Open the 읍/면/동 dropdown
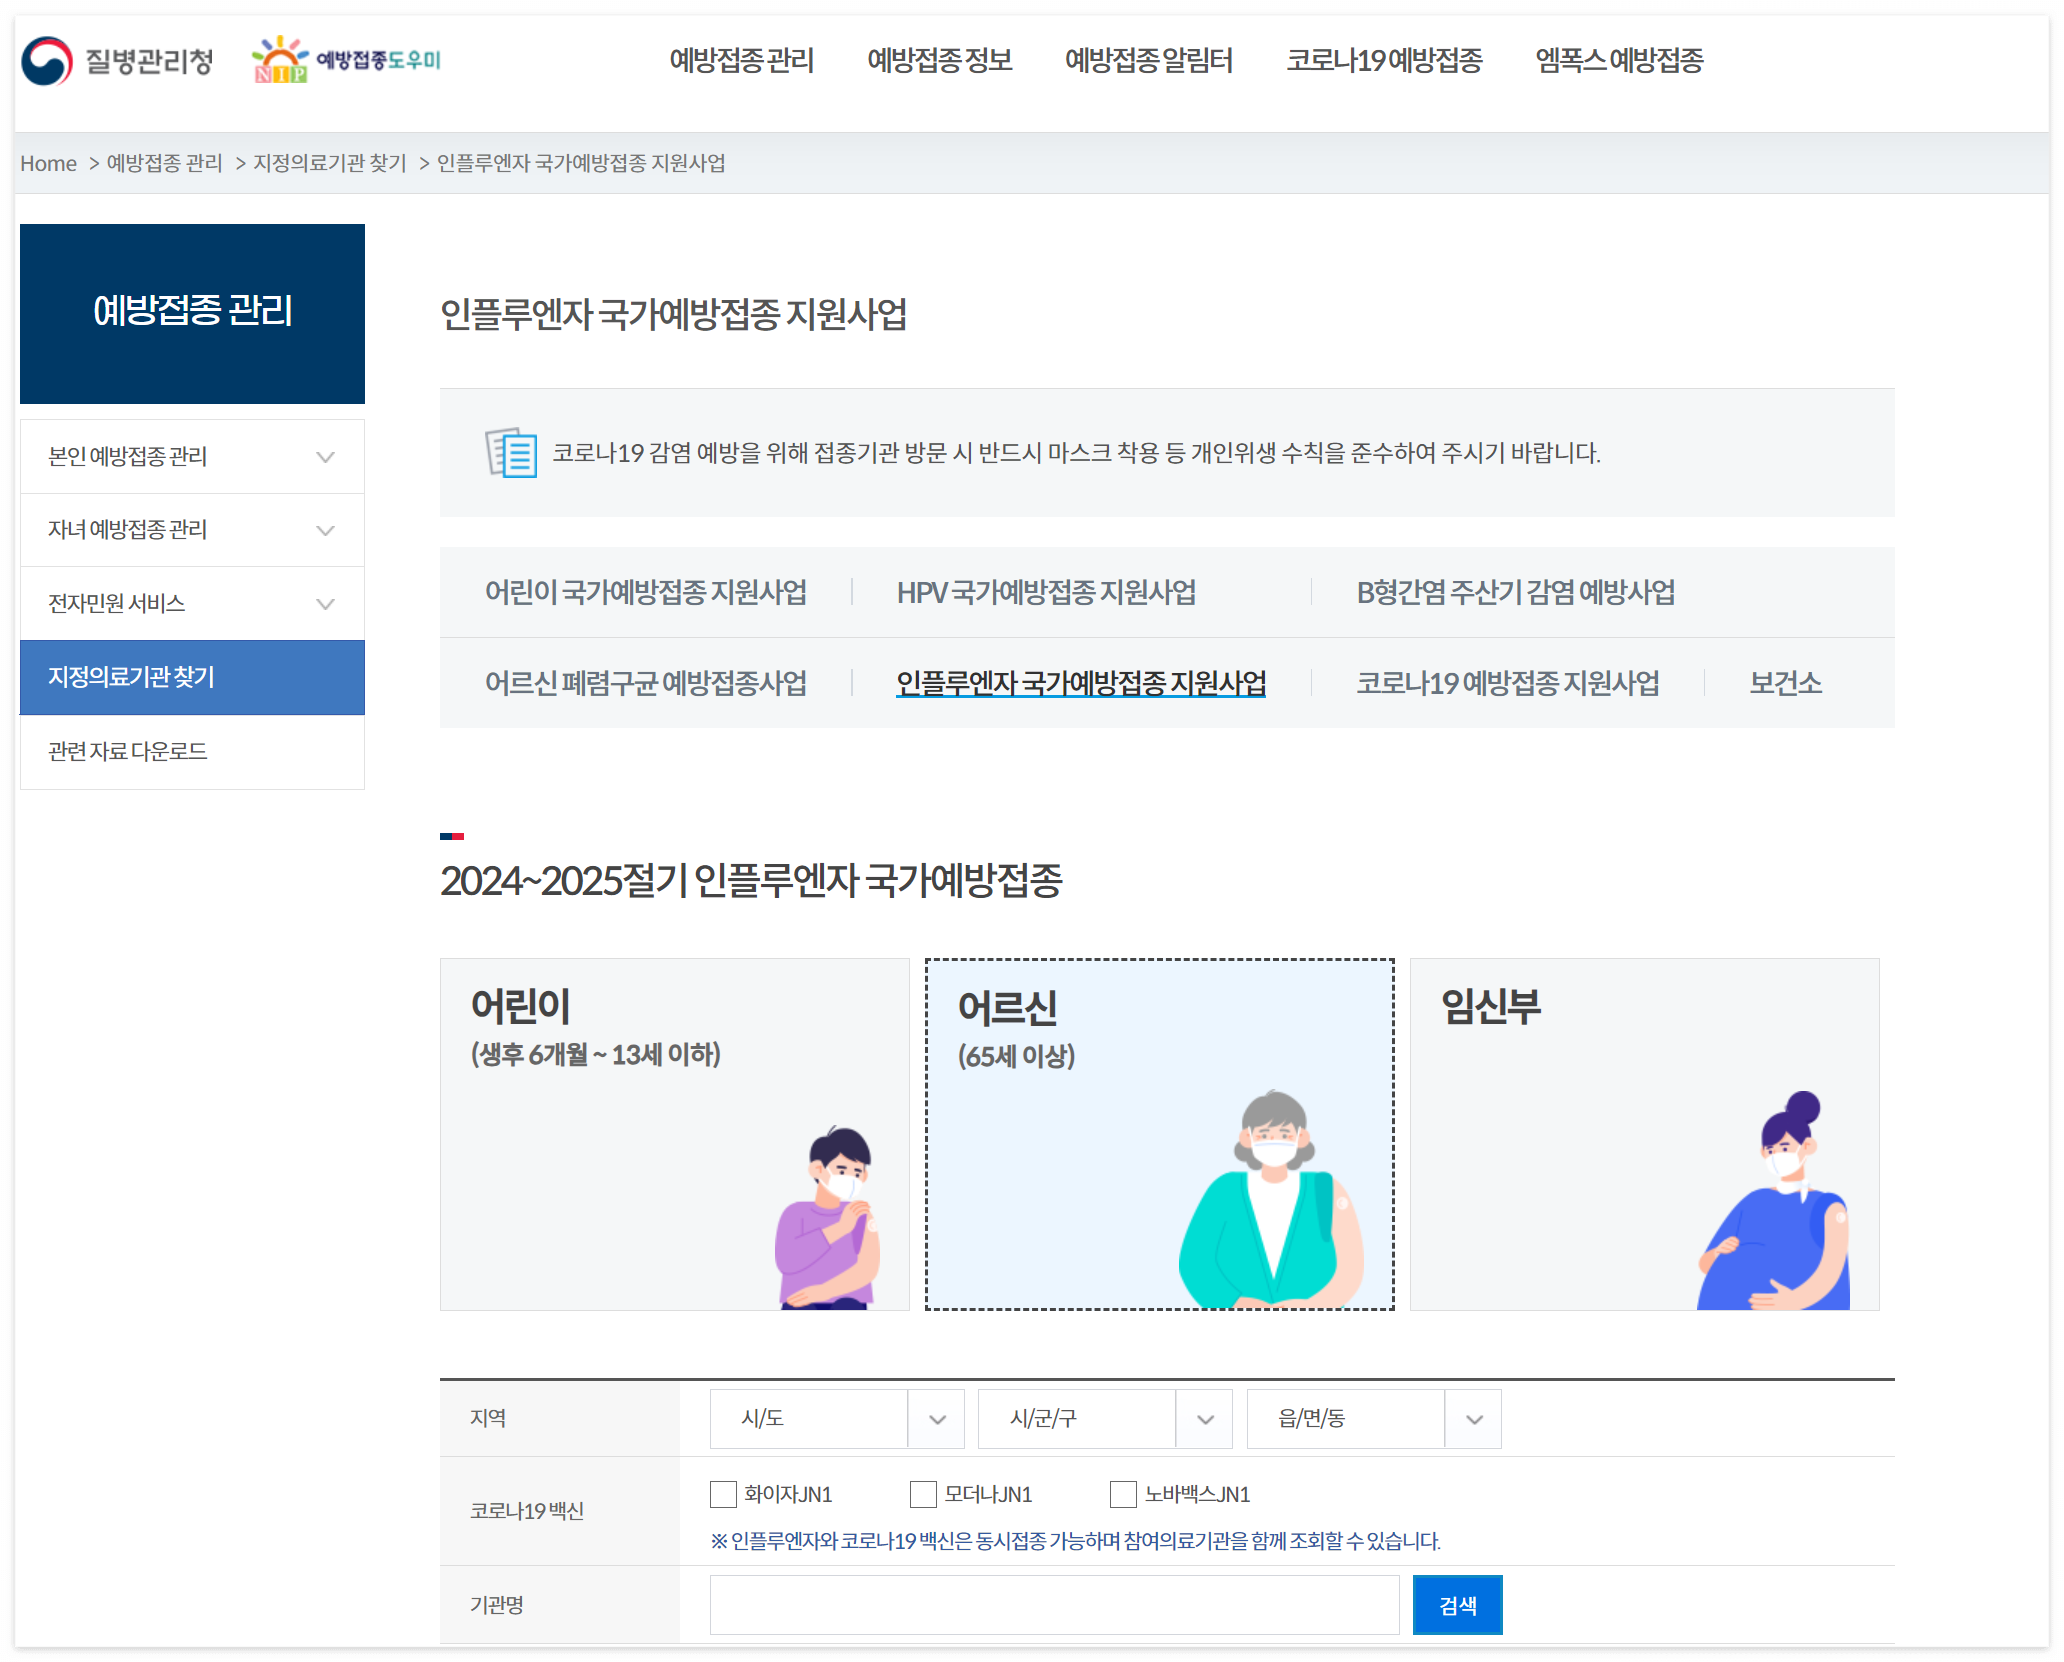2064x1662 pixels. click(1373, 1418)
